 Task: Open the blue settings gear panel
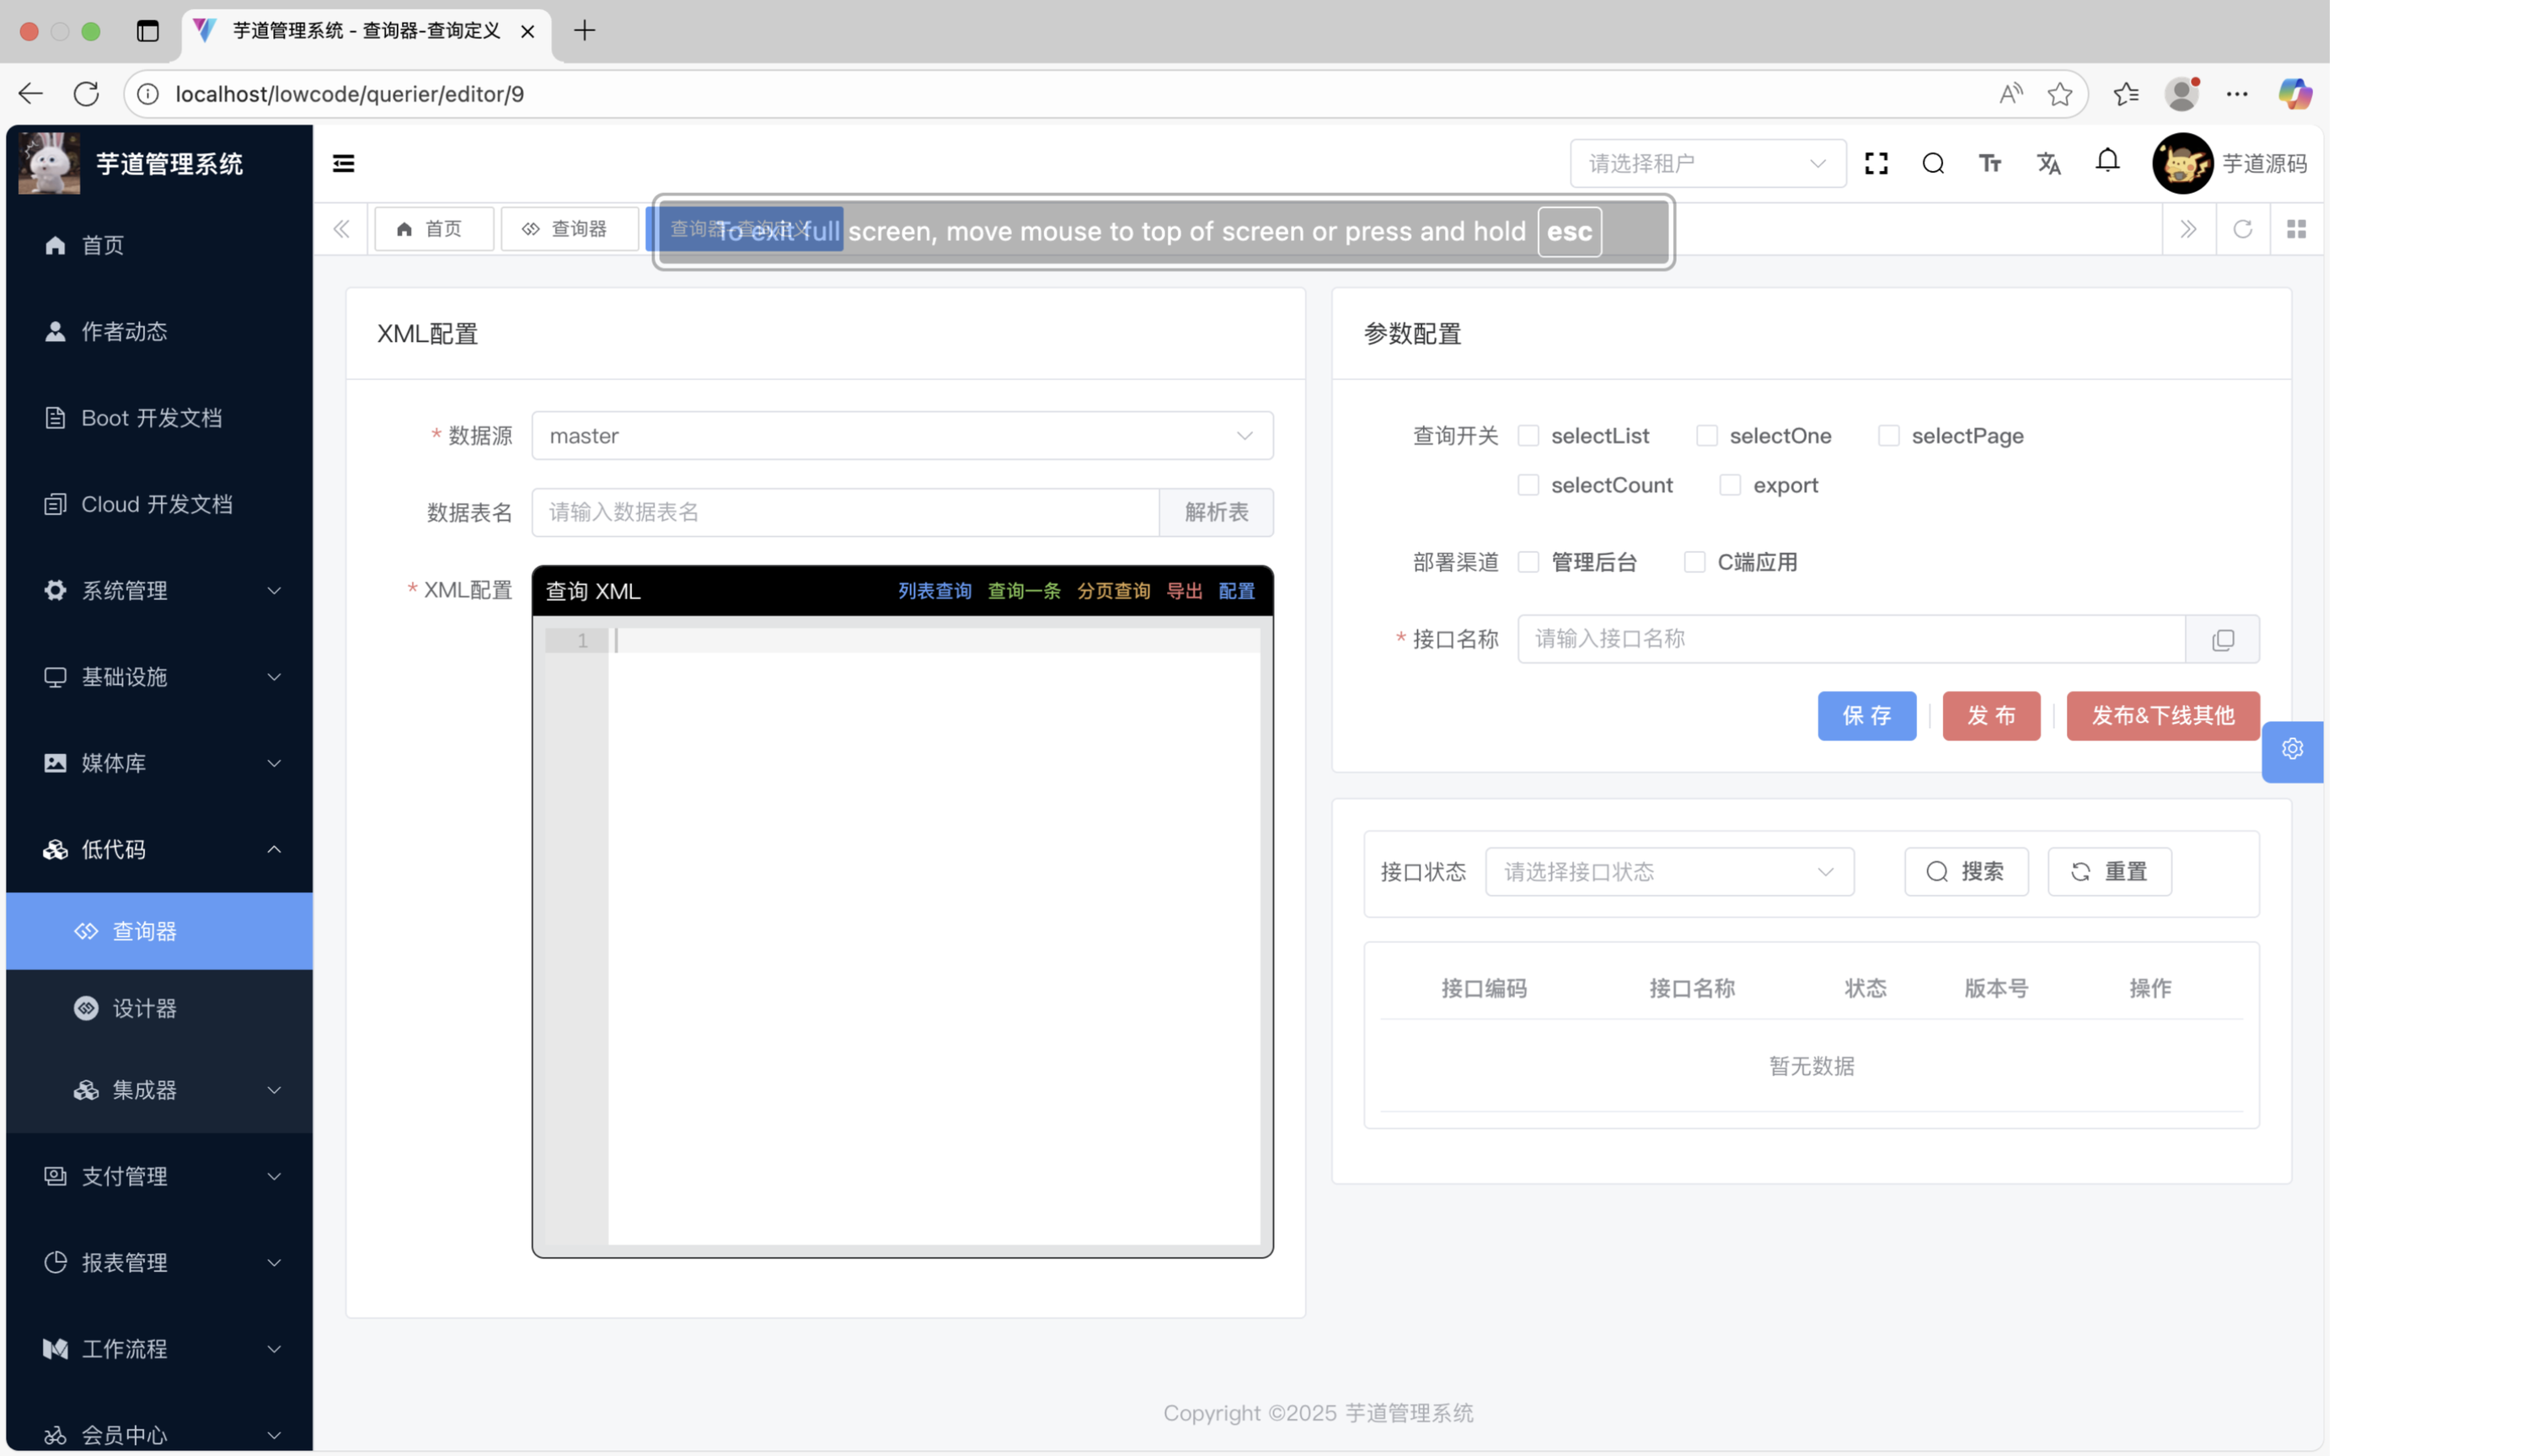pos(2292,749)
